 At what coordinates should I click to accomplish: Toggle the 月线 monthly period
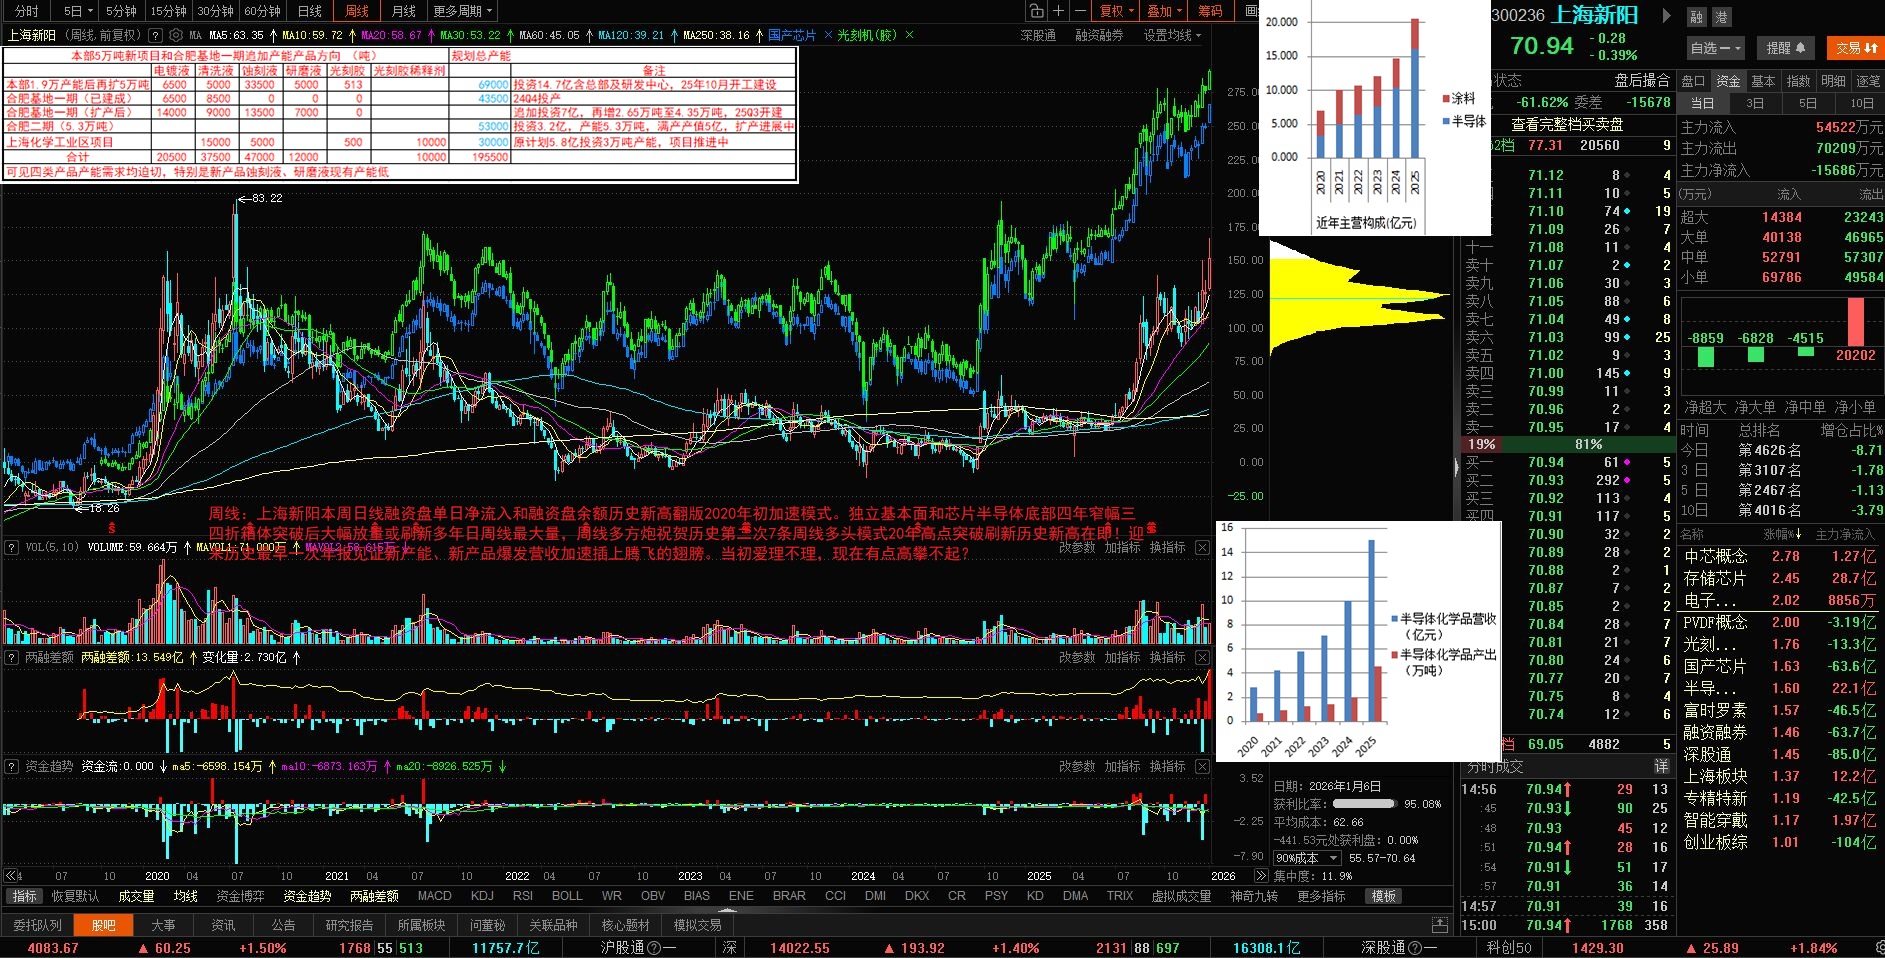[404, 11]
